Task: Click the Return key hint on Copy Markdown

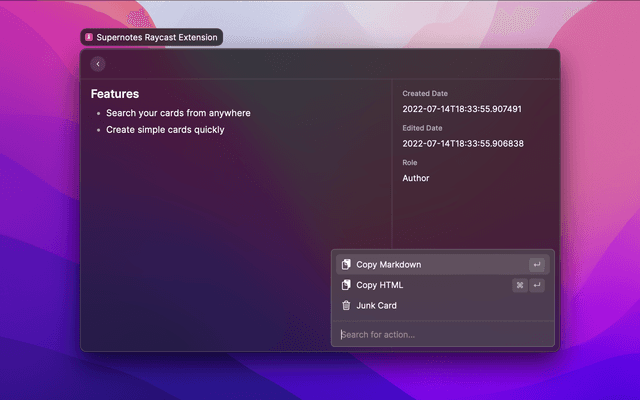Action: click(x=537, y=264)
